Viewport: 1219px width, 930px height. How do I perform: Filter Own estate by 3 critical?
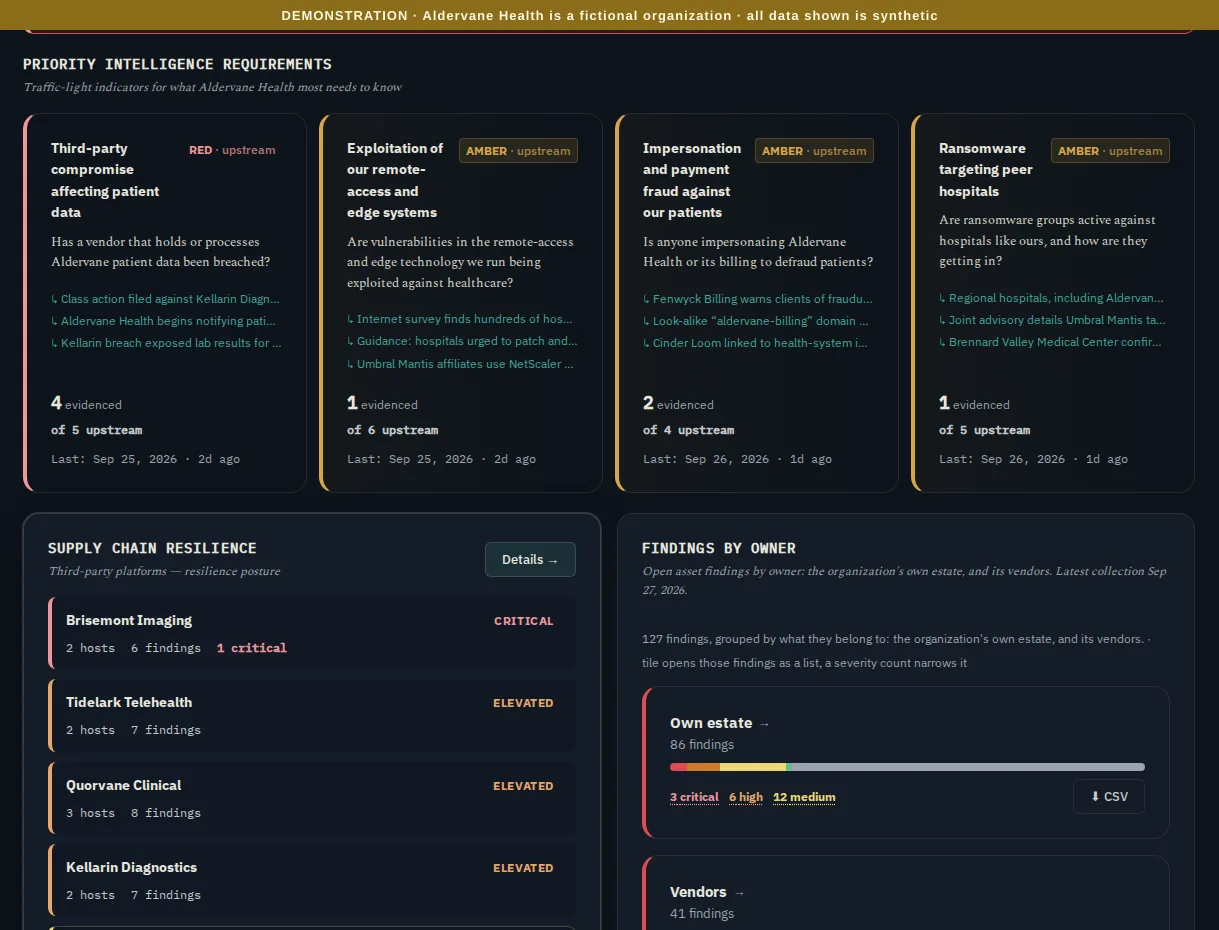[x=694, y=797]
